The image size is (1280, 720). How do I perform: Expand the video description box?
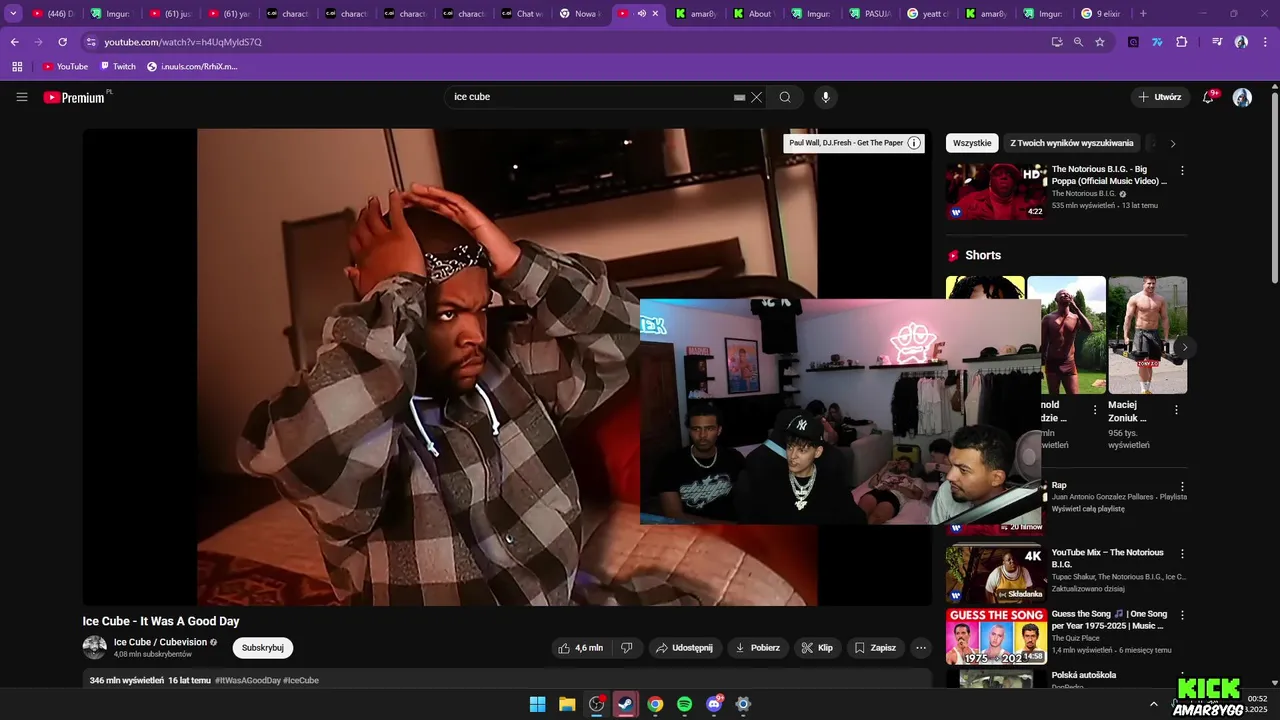coord(507,680)
